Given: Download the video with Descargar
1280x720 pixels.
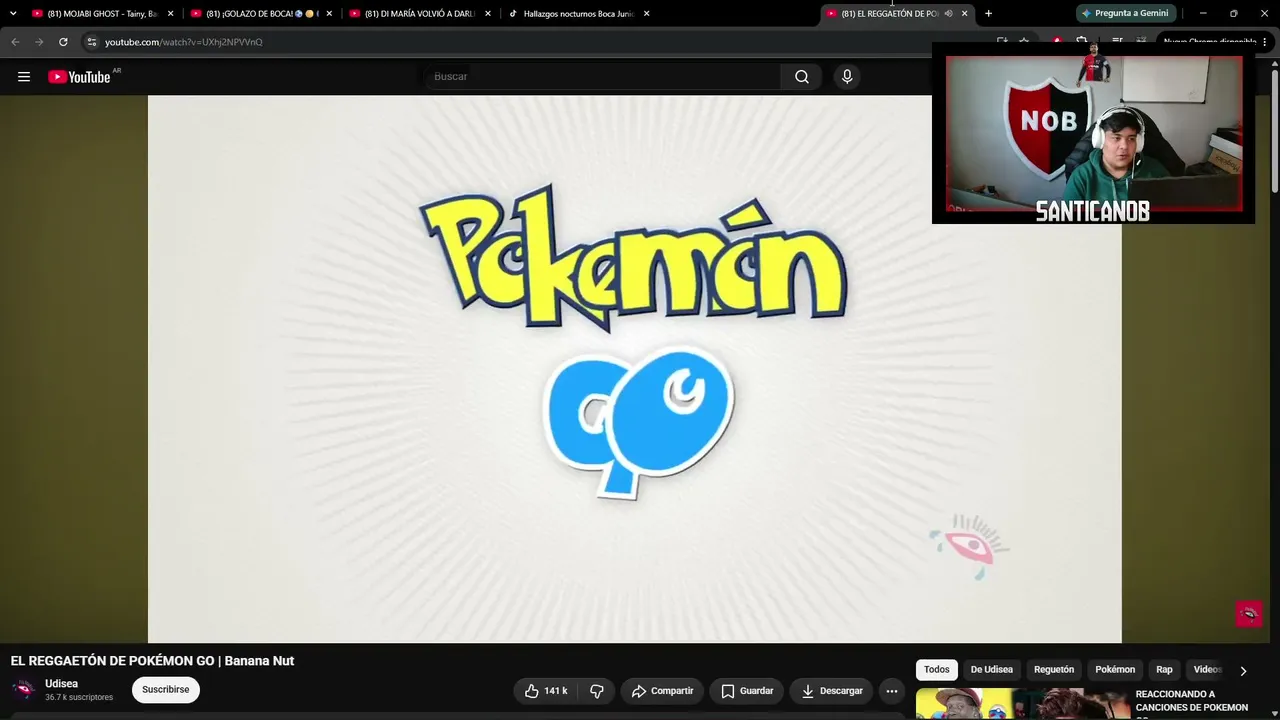Looking at the screenshot, I should click(x=831, y=691).
